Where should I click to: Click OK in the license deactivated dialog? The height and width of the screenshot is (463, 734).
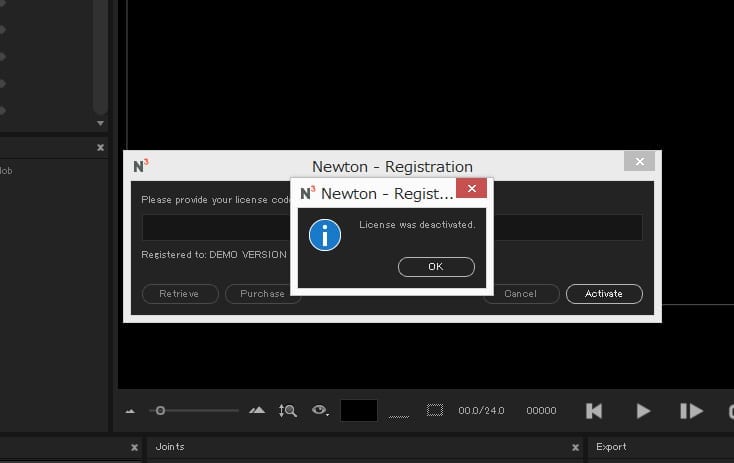point(436,267)
